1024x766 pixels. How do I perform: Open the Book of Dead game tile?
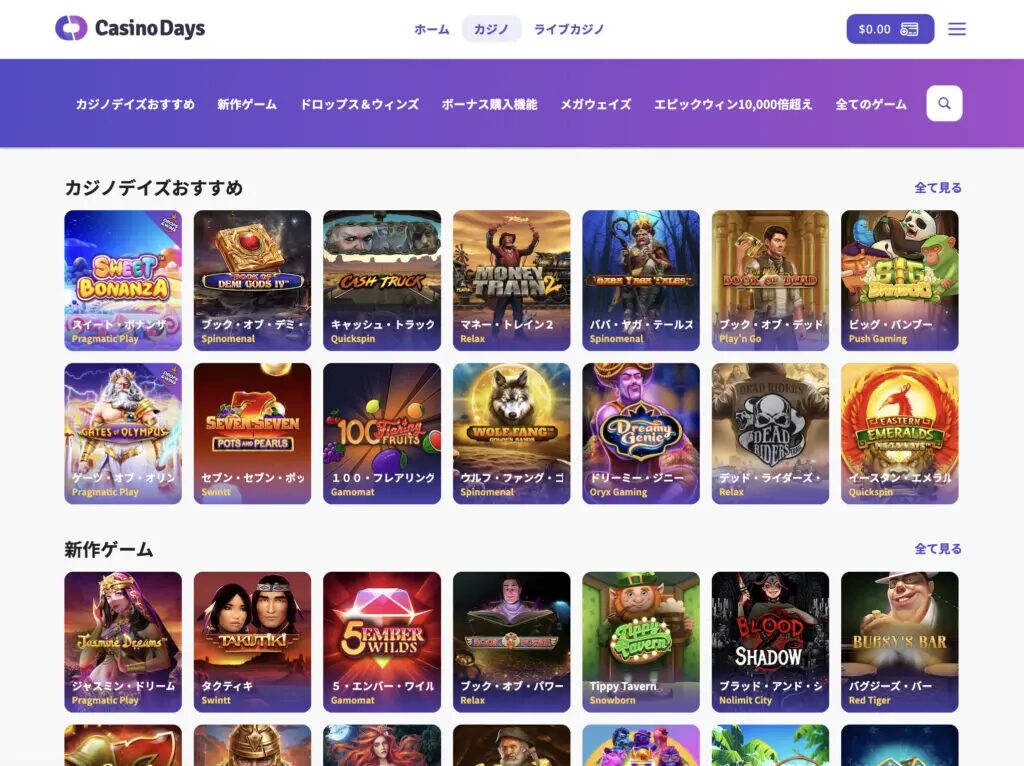tap(770, 280)
